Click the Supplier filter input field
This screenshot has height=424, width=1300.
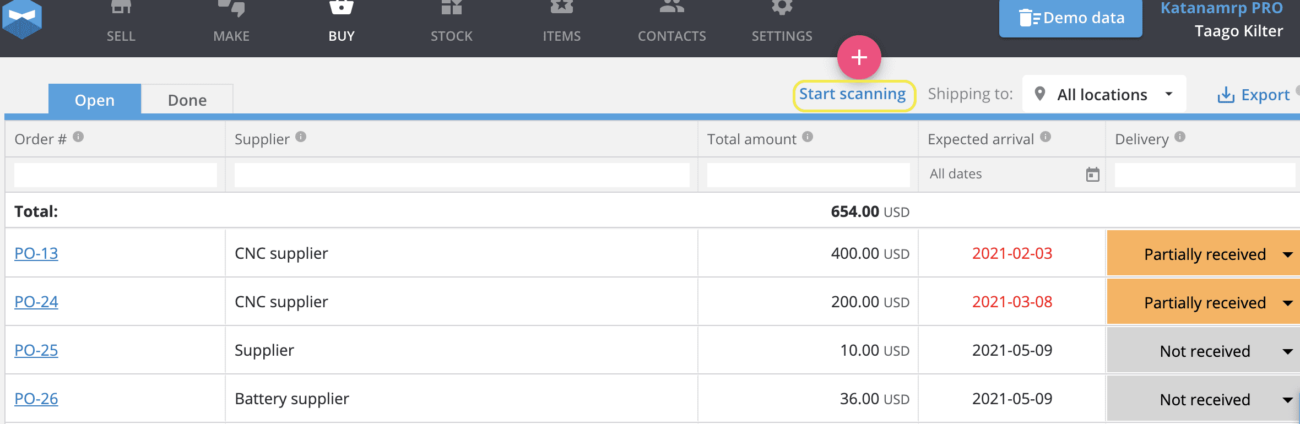[x=462, y=175]
